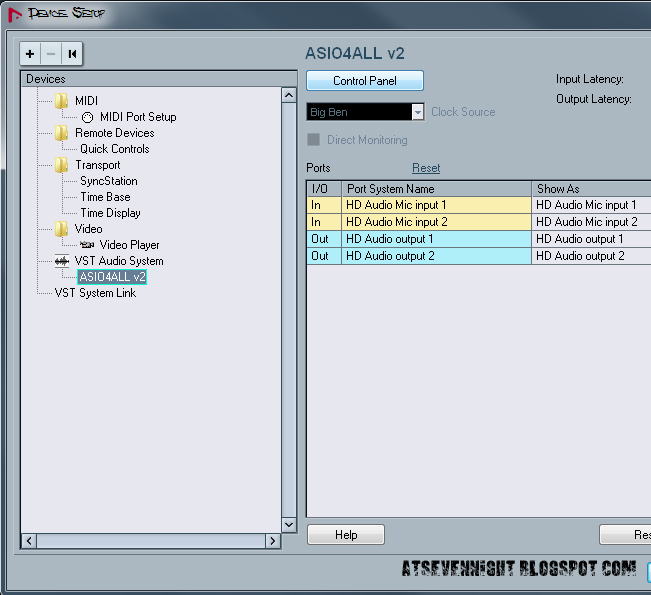Click the Video folder icon
Image resolution: width=651 pixels, height=595 pixels.
61,229
